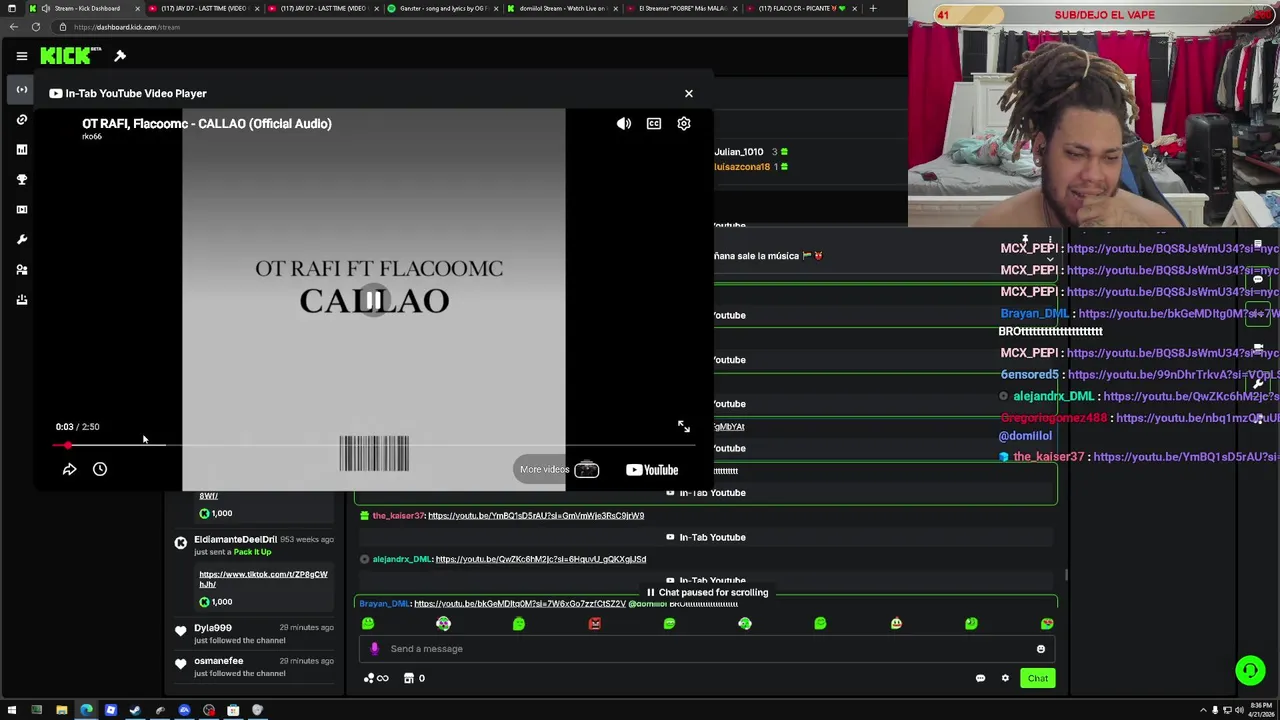Open the wrench settings sidebar icon

pyautogui.click(x=22, y=239)
